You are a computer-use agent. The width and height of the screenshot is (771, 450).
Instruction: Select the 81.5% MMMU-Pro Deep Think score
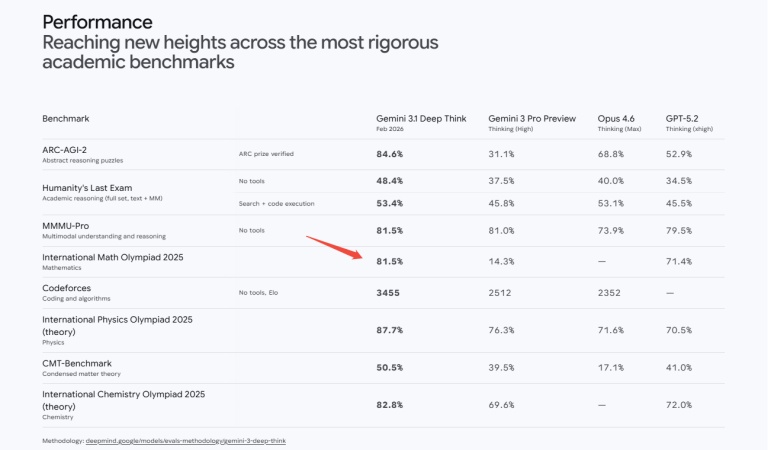click(x=389, y=231)
